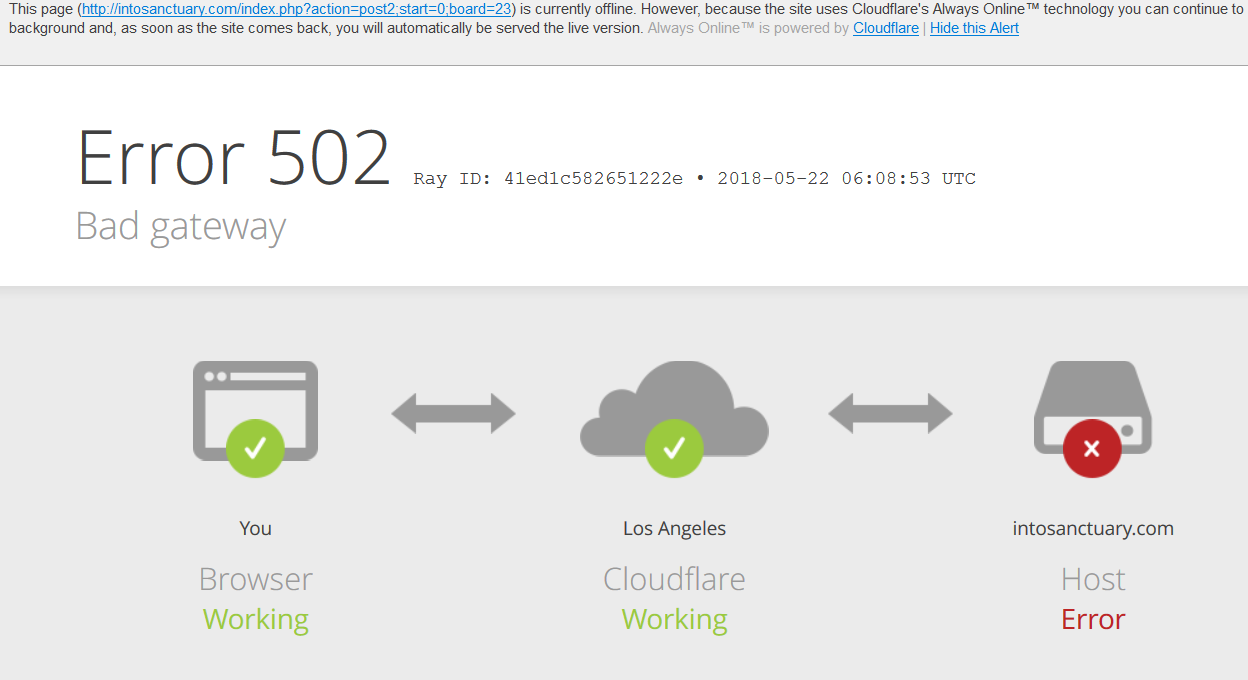Click the red Host "Error" status

(x=1093, y=620)
